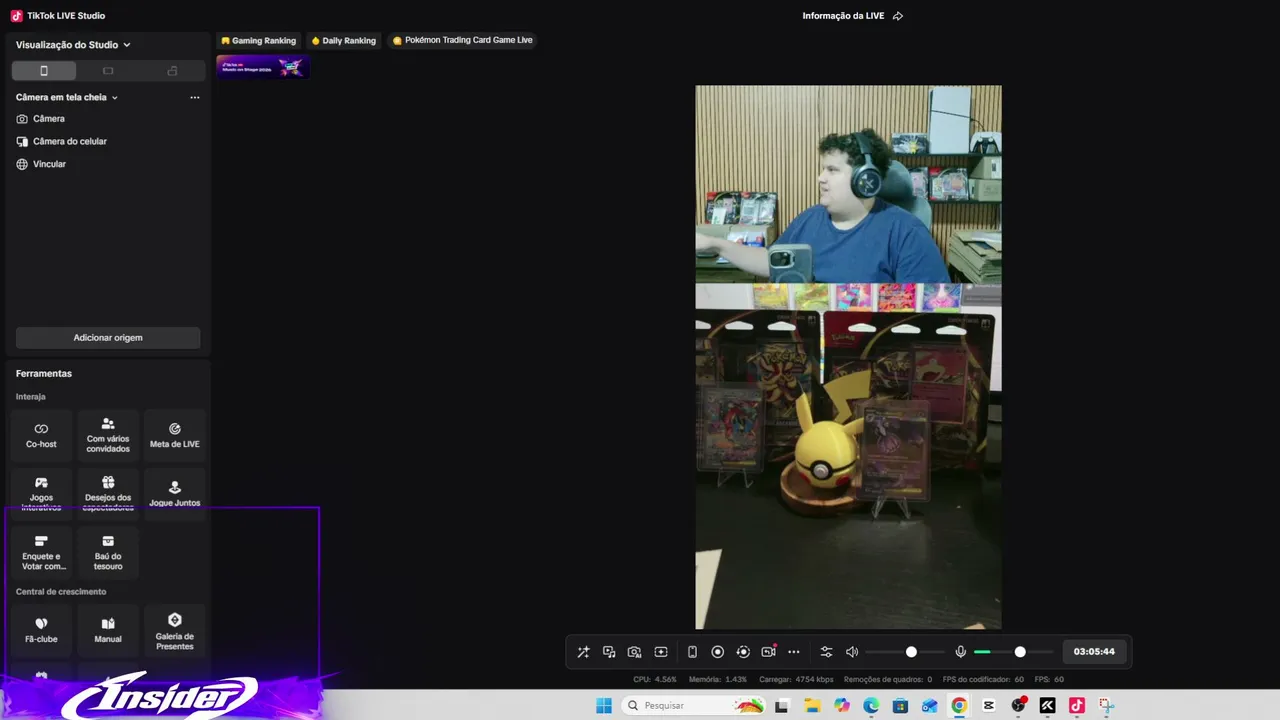Expand the Câmera em tela cheia dropdown
This screenshot has height=720, width=1280.
tap(67, 98)
